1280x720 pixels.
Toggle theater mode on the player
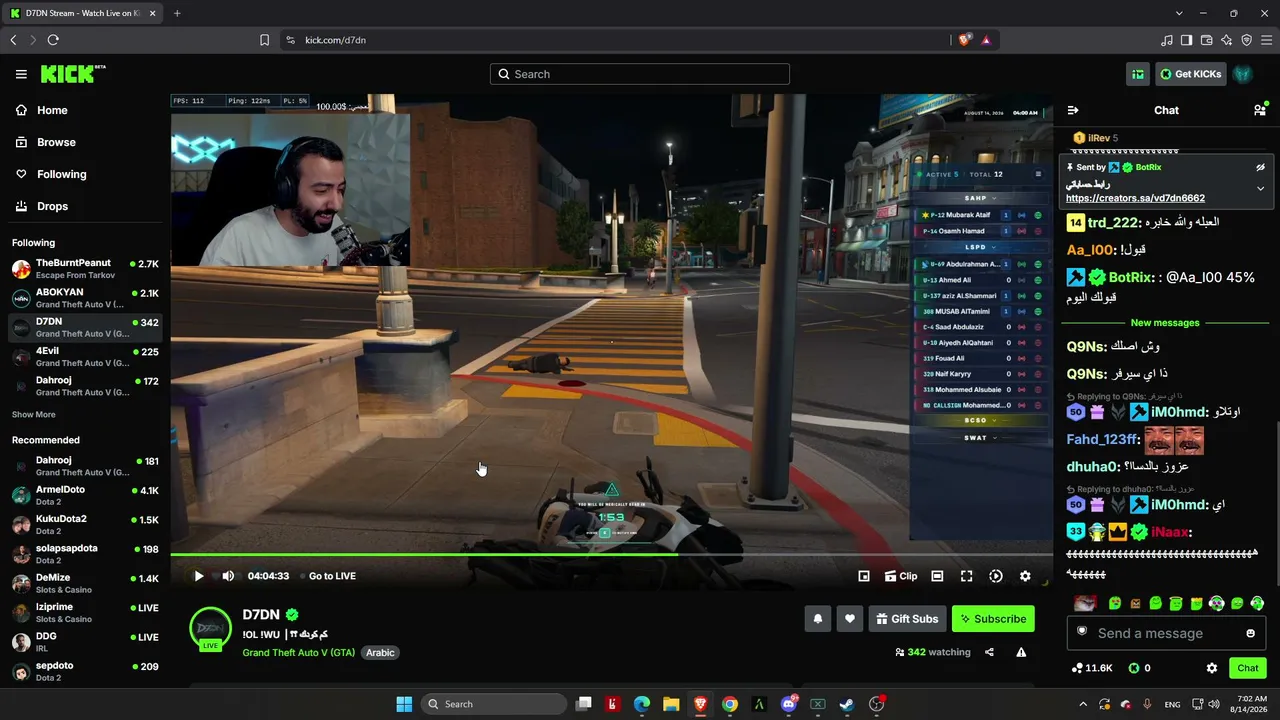pyautogui.click(x=937, y=576)
